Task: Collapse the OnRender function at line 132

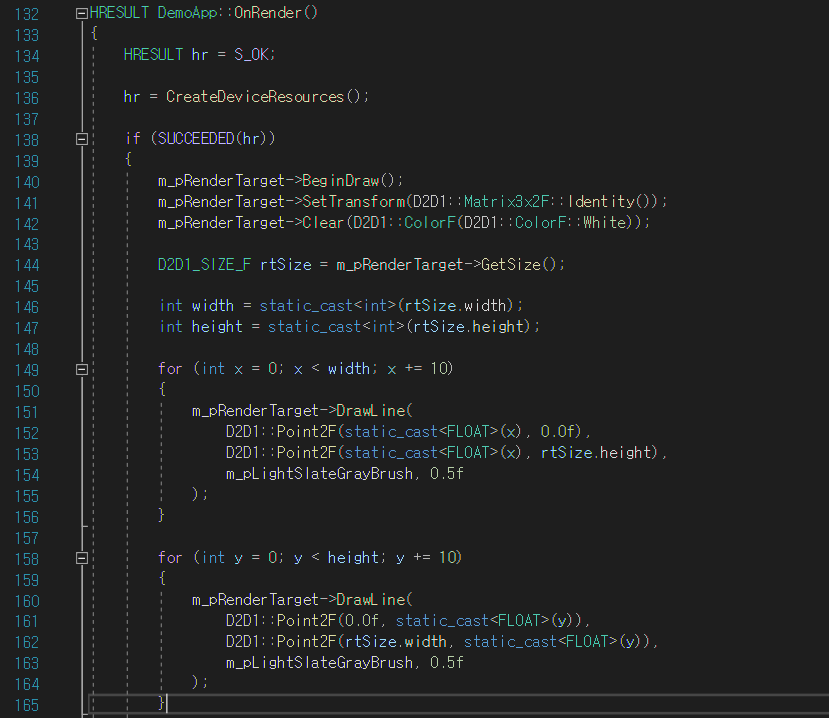Action: [x=82, y=13]
